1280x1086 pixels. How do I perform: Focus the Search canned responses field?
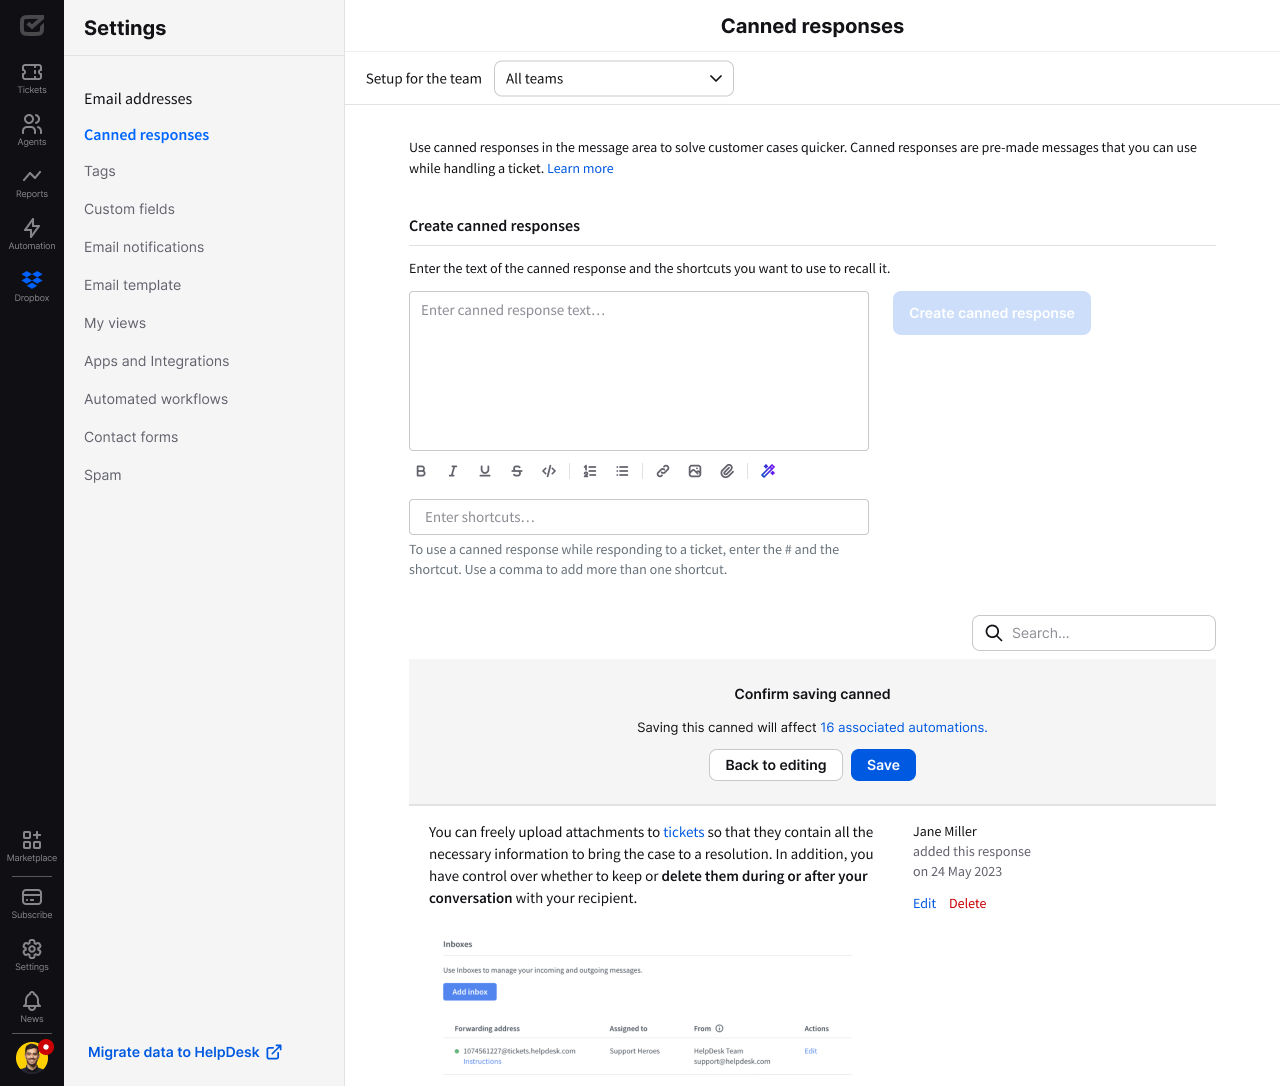1094,633
